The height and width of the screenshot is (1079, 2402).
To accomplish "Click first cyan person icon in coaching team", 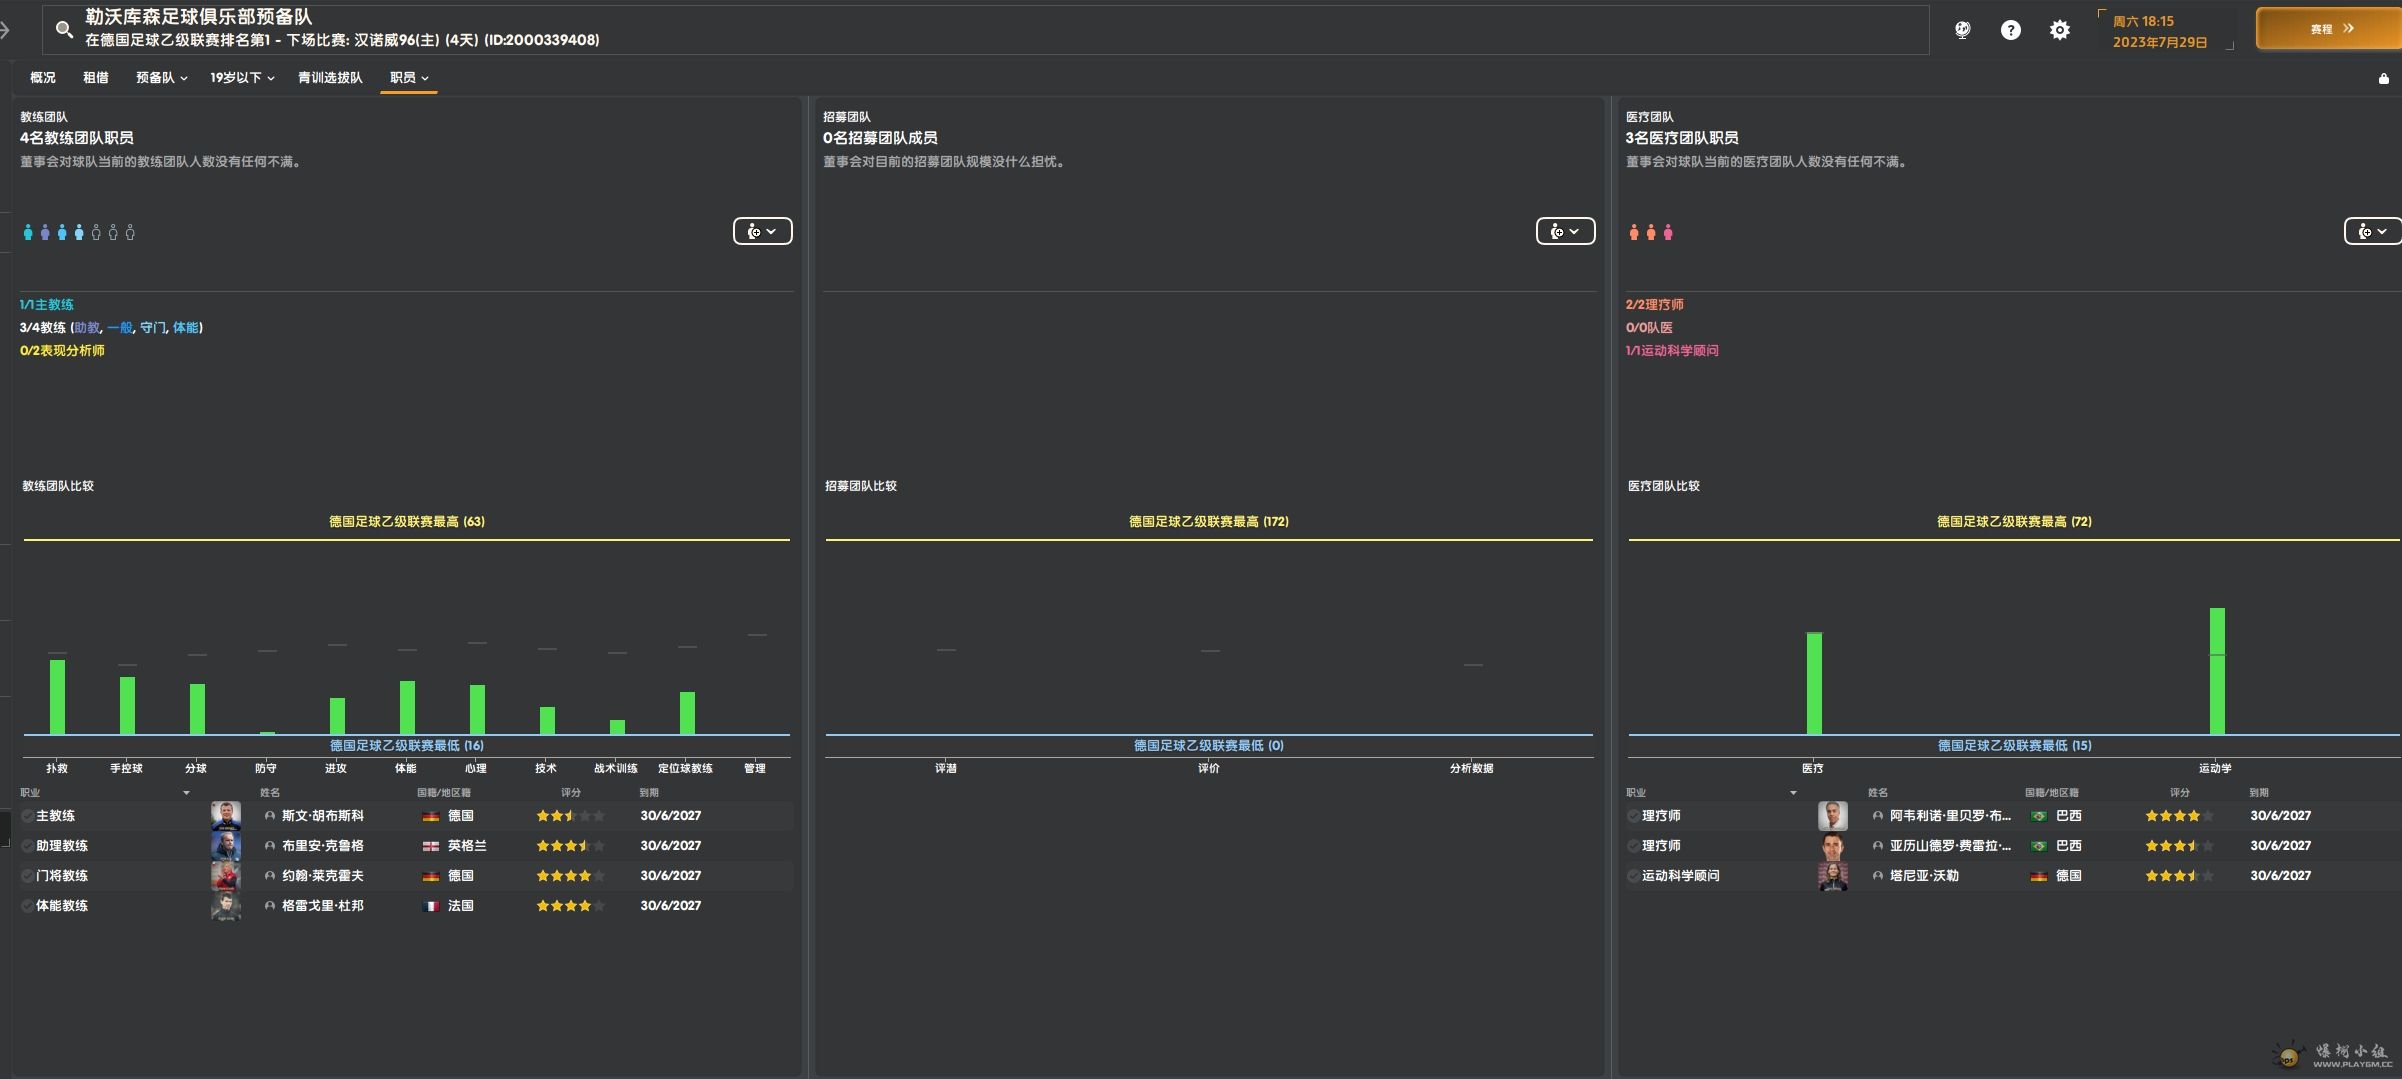I will pyautogui.click(x=28, y=232).
